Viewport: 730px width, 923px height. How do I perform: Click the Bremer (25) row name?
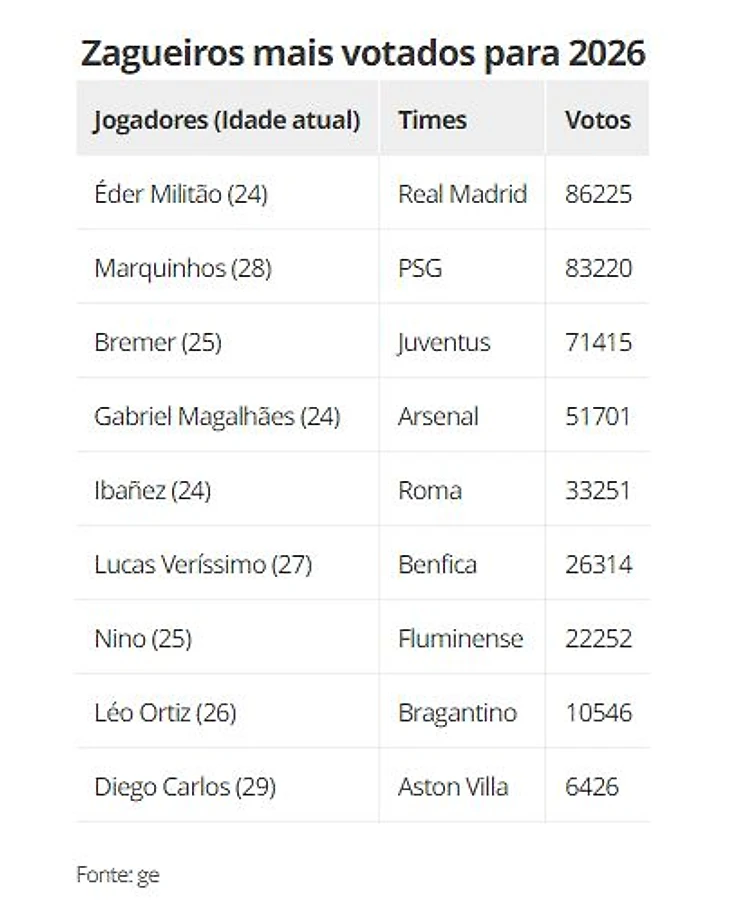point(157,342)
